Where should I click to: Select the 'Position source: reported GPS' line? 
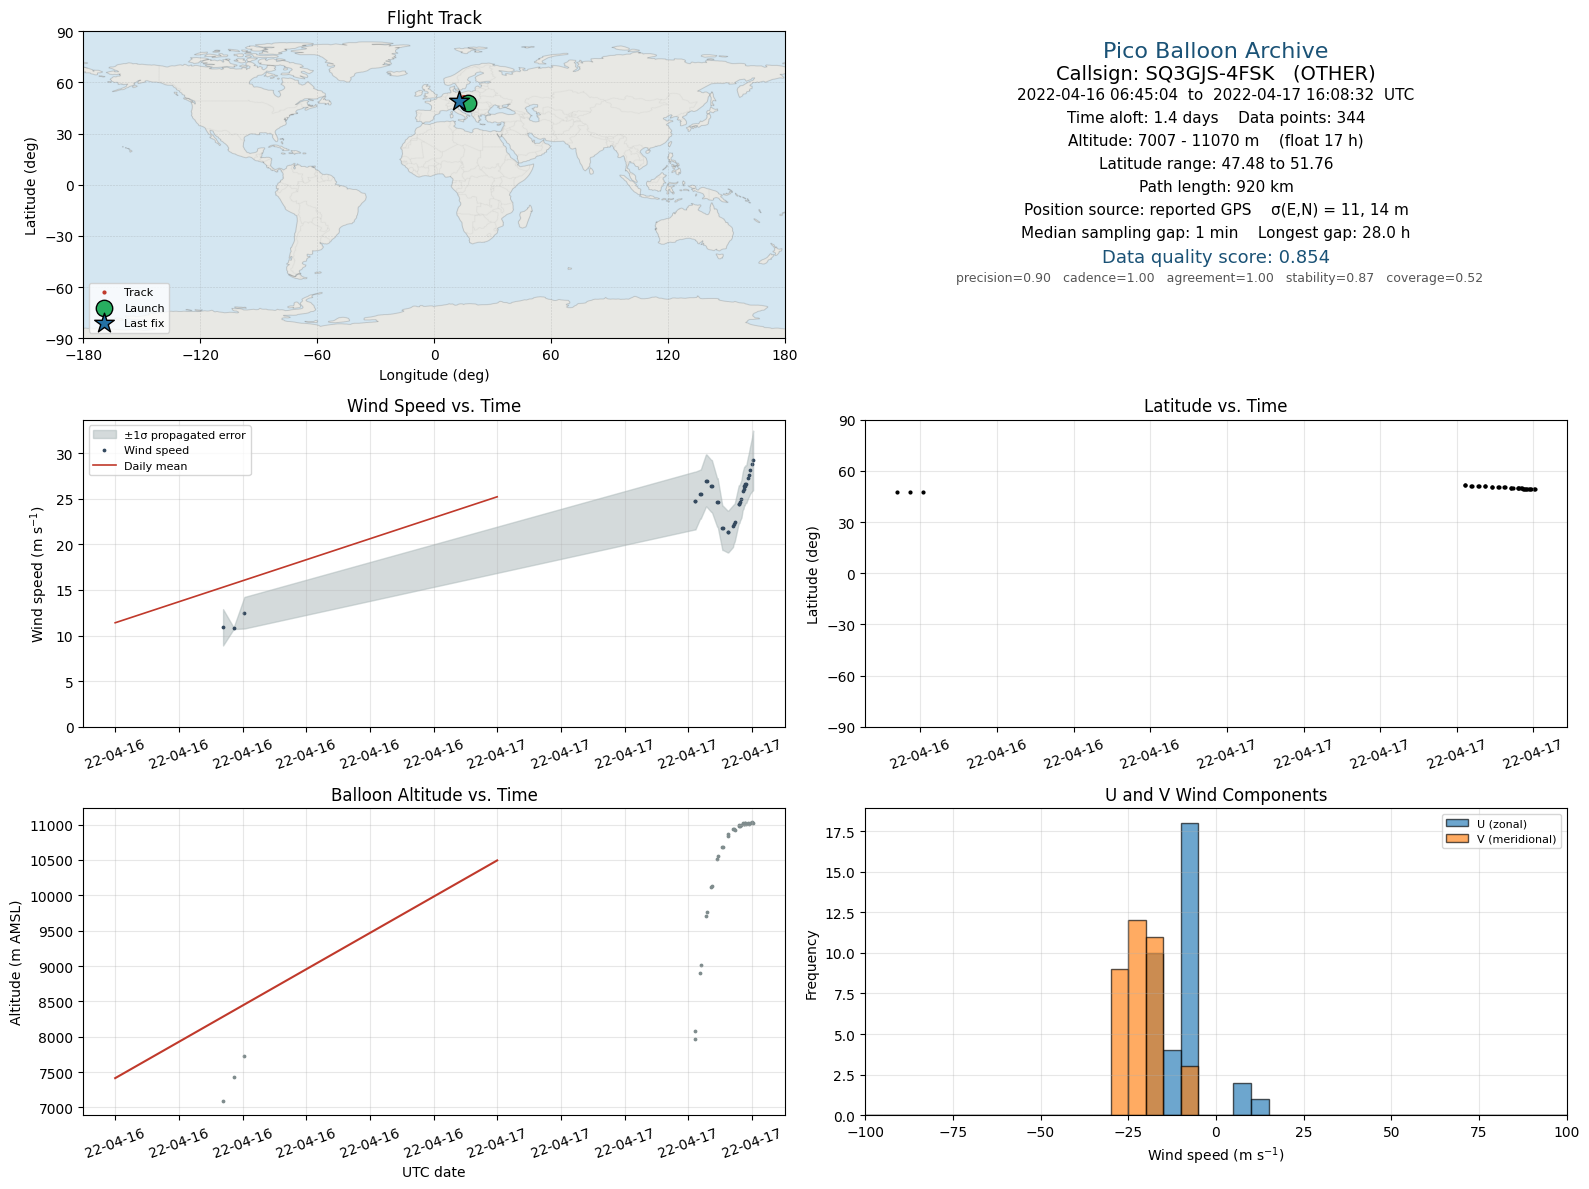[1215, 210]
